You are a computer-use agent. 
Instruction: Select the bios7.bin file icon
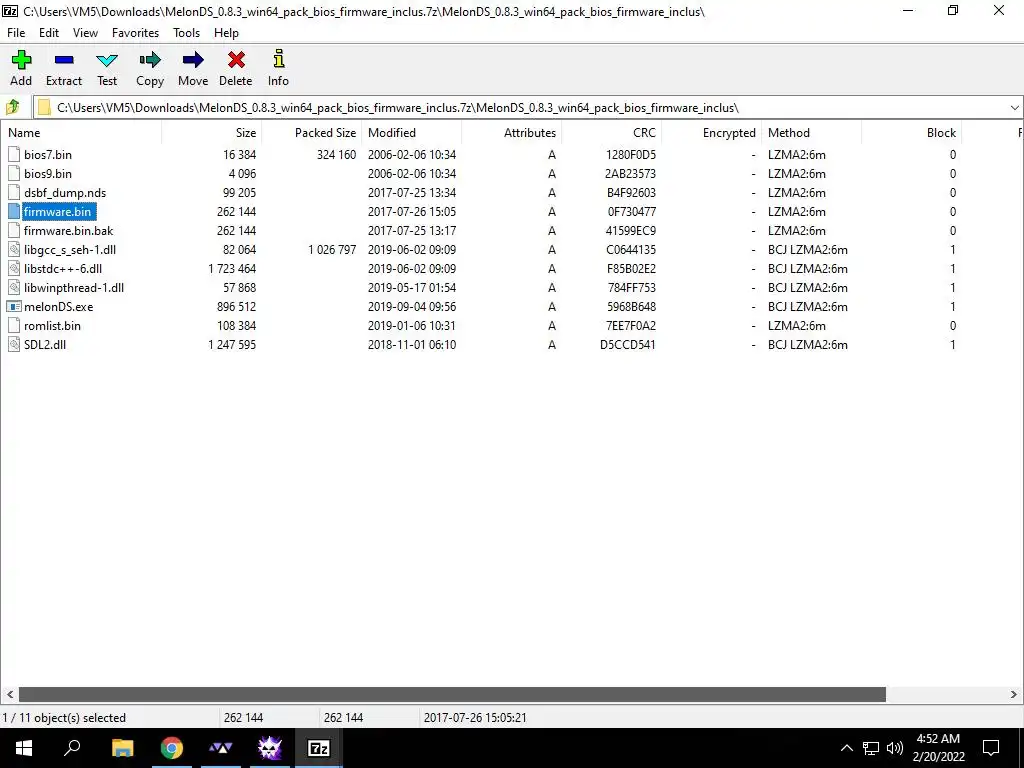click(14, 154)
